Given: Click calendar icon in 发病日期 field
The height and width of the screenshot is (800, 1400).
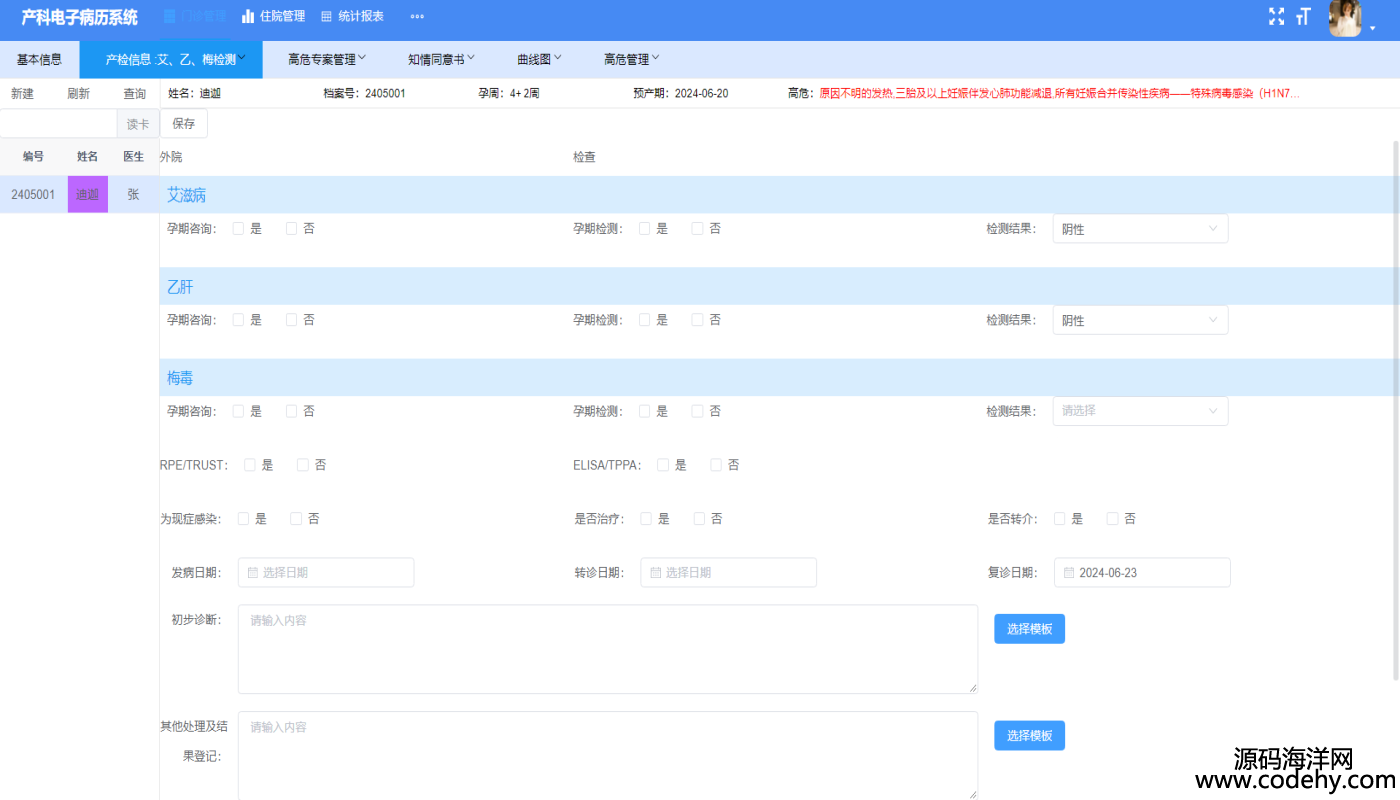Looking at the screenshot, I should [x=253, y=573].
